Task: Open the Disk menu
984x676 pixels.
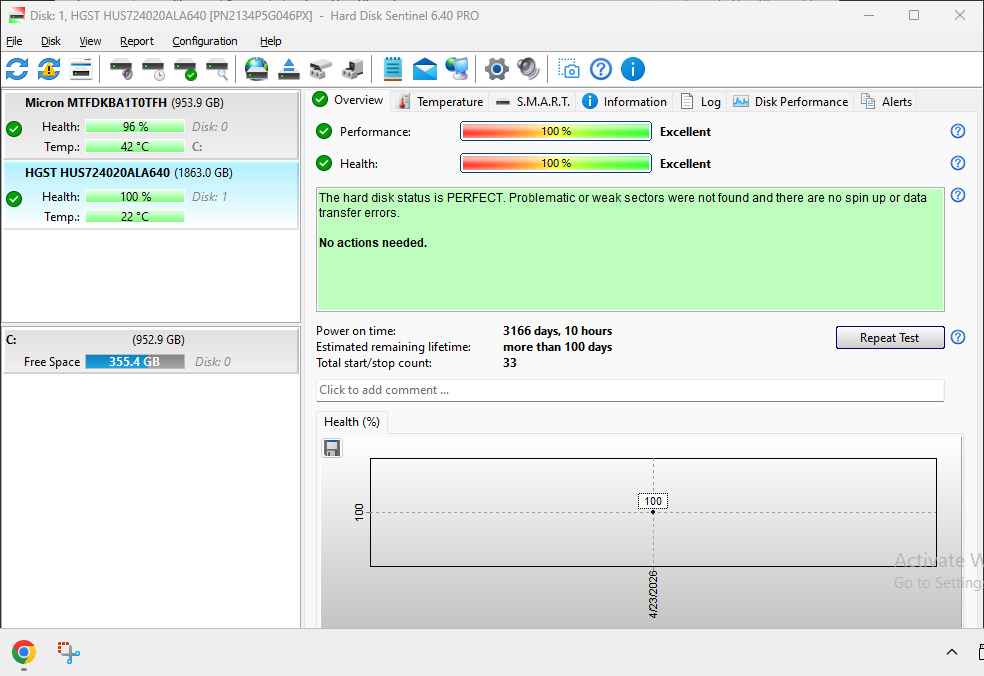Action: point(51,41)
